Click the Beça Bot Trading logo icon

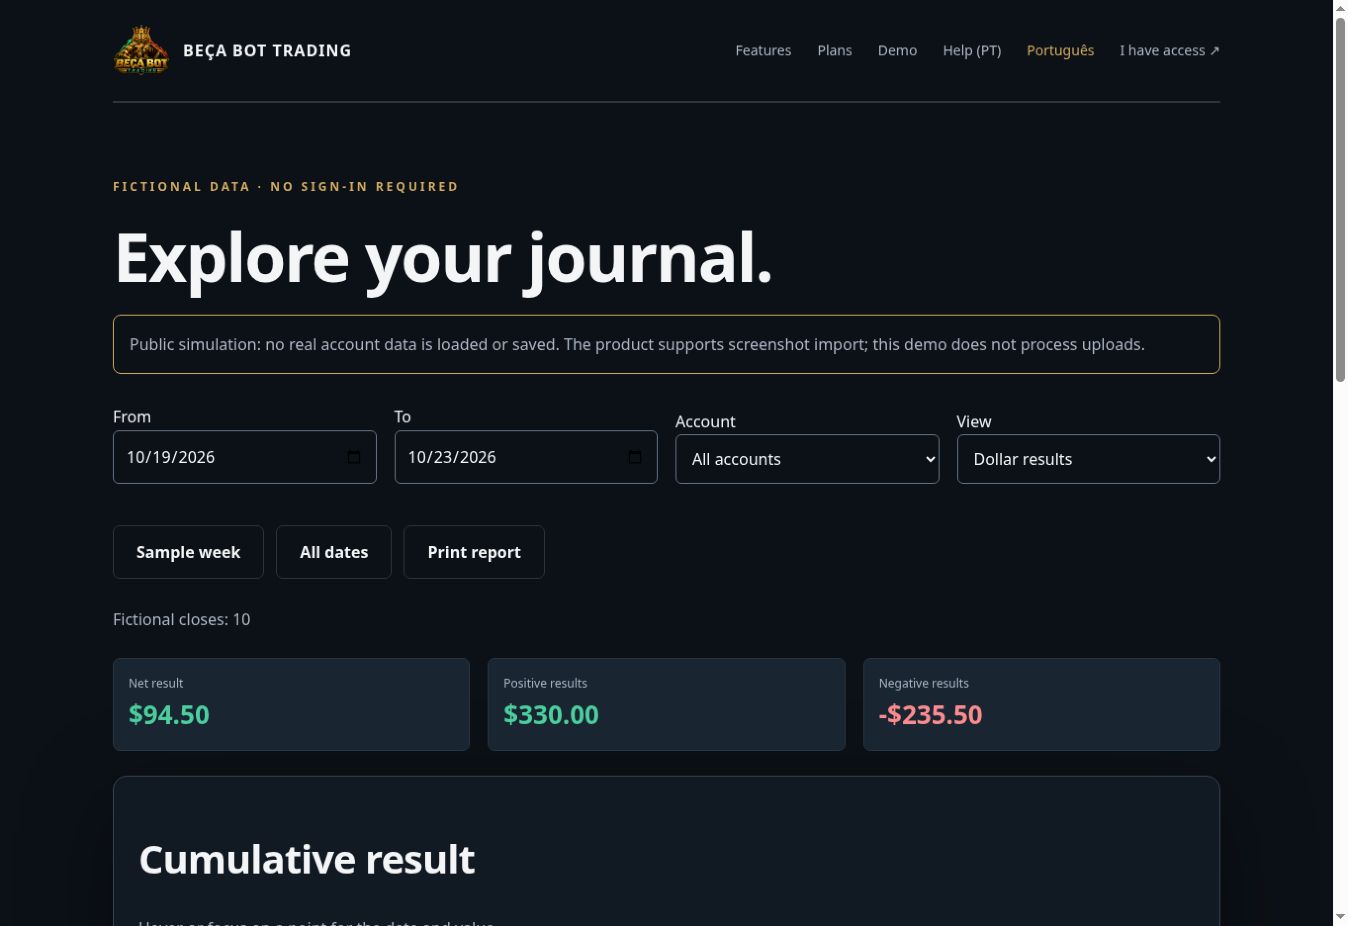coord(141,50)
